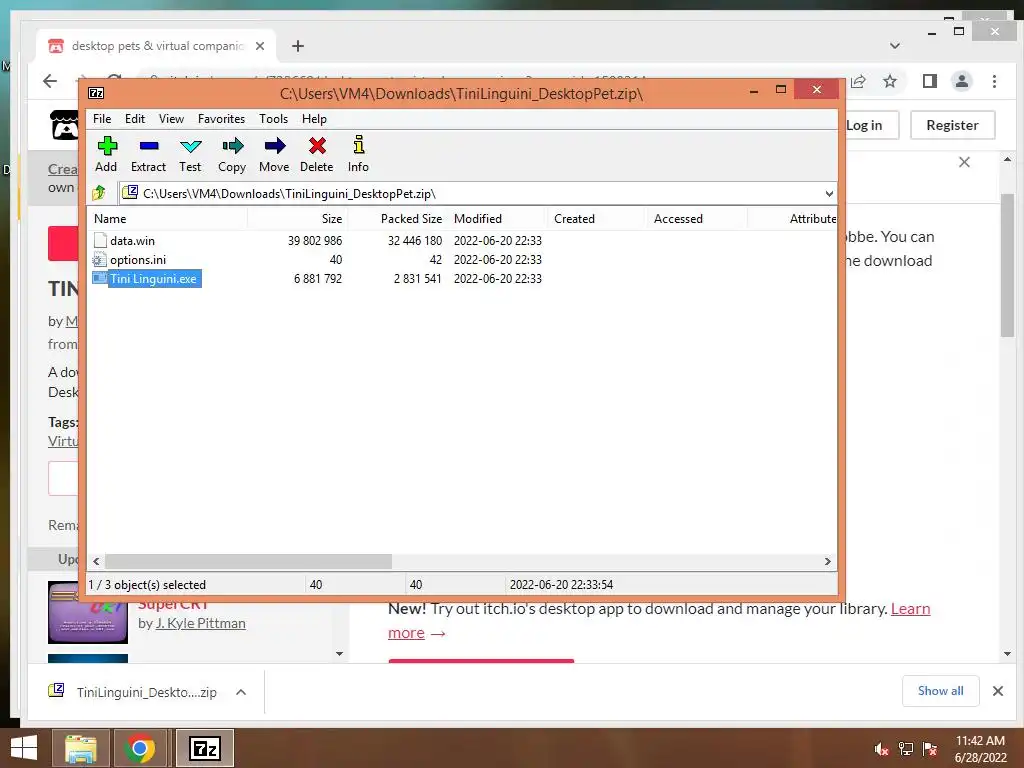Click the horizontal scrollbar thumb in 7-Zip
1024x768 pixels.
click(x=248, y=562)
